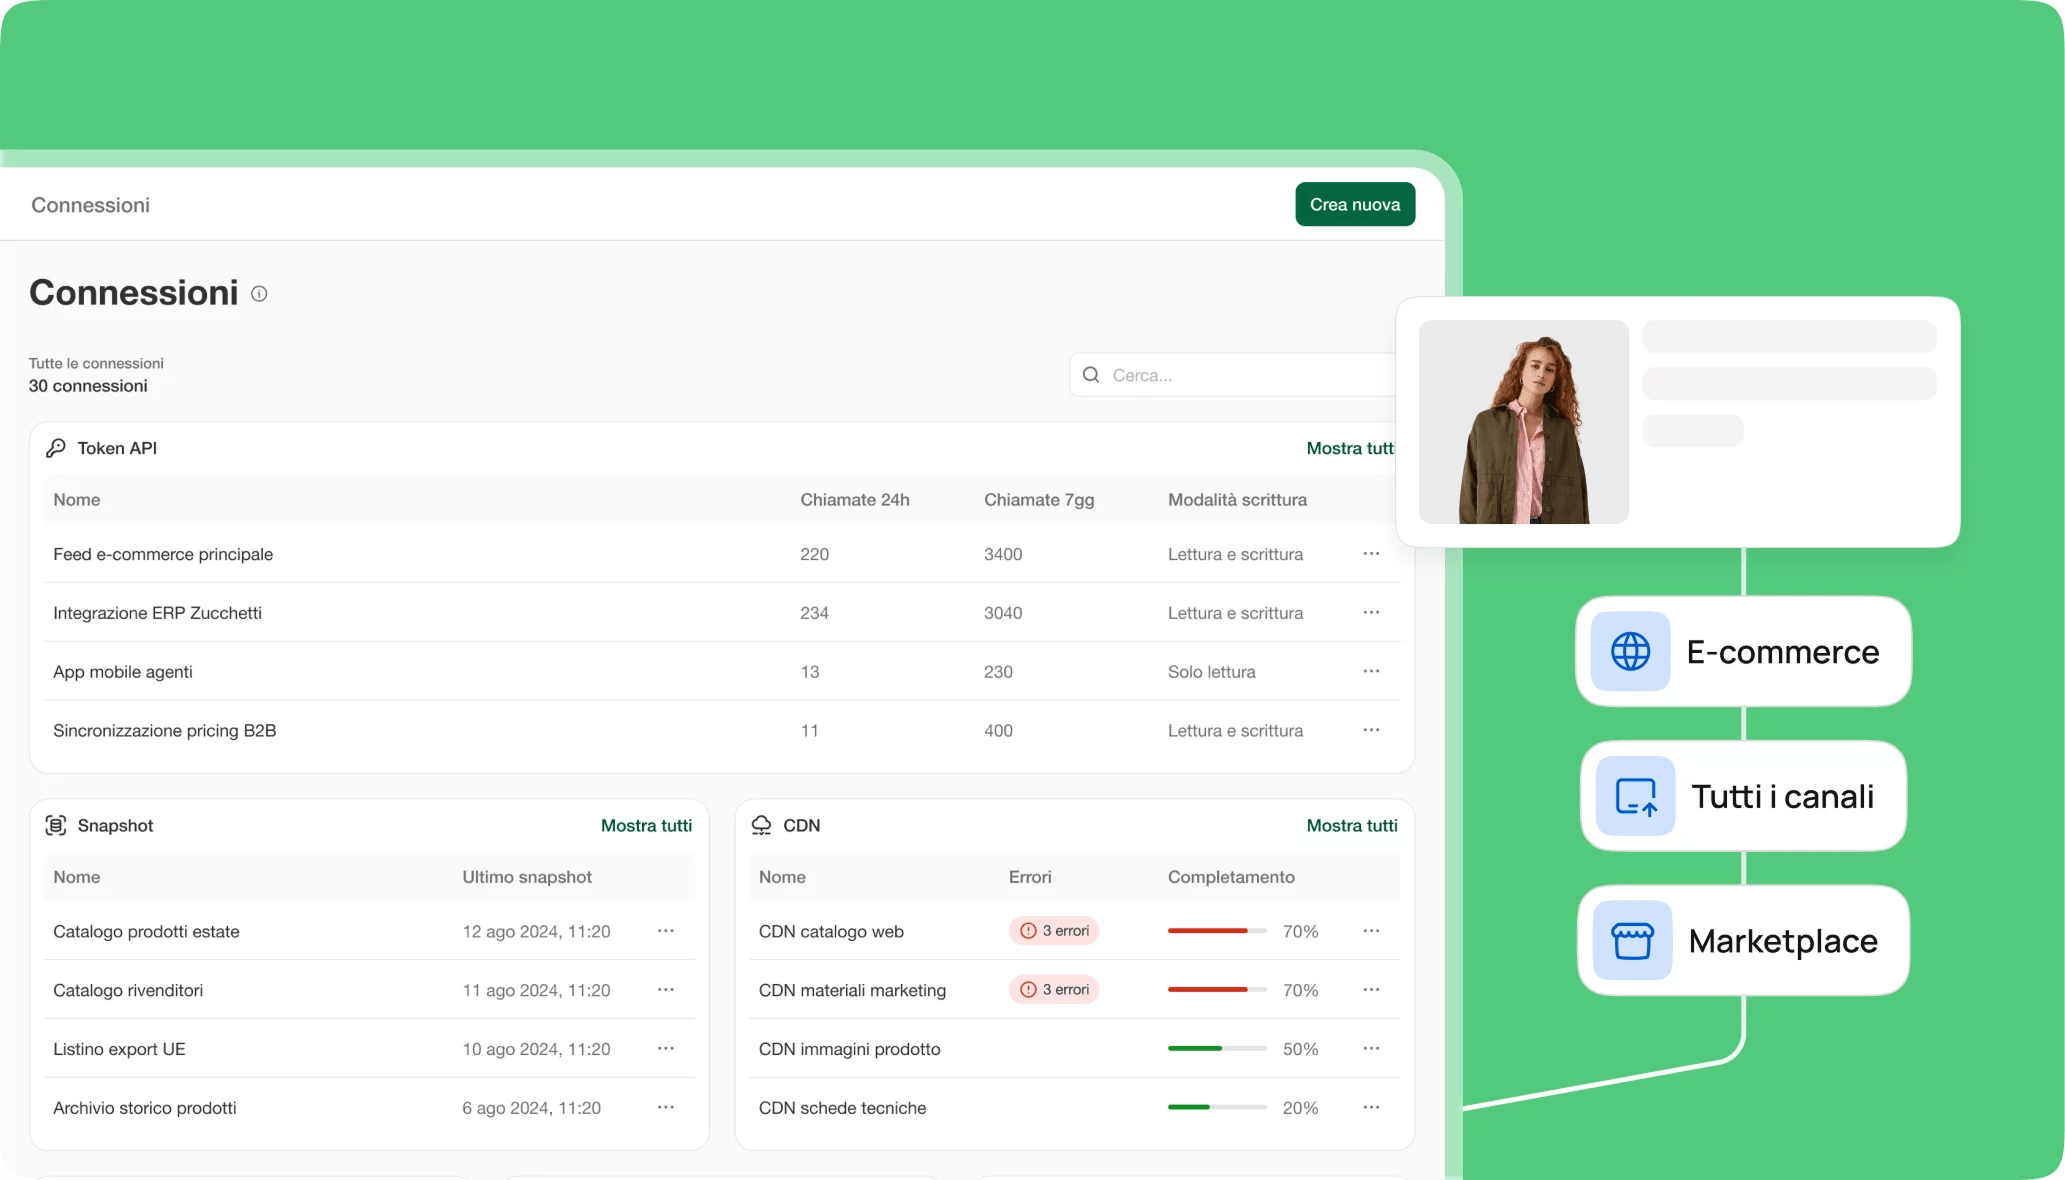The height and width of the screenshot is (1180, 2065).
Task: Click the 3400 weekly calls value
Action: point(1003,554)
